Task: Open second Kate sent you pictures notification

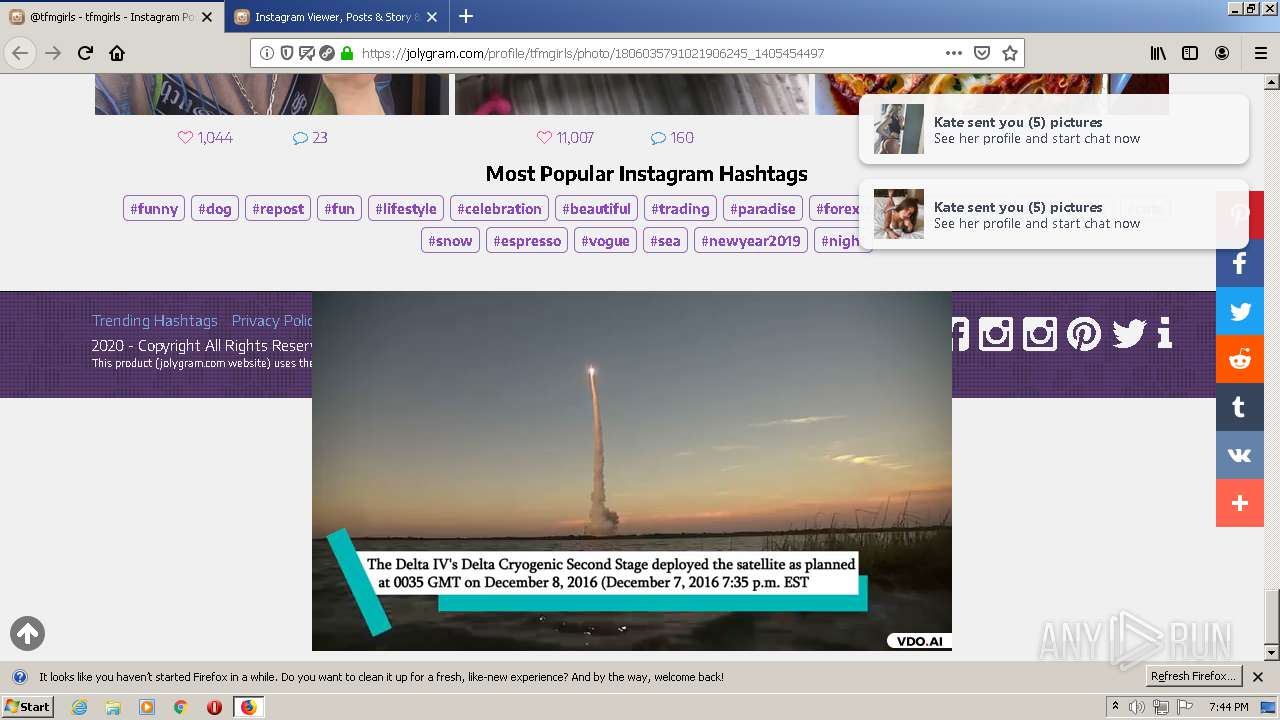Action: (1054, 214)
